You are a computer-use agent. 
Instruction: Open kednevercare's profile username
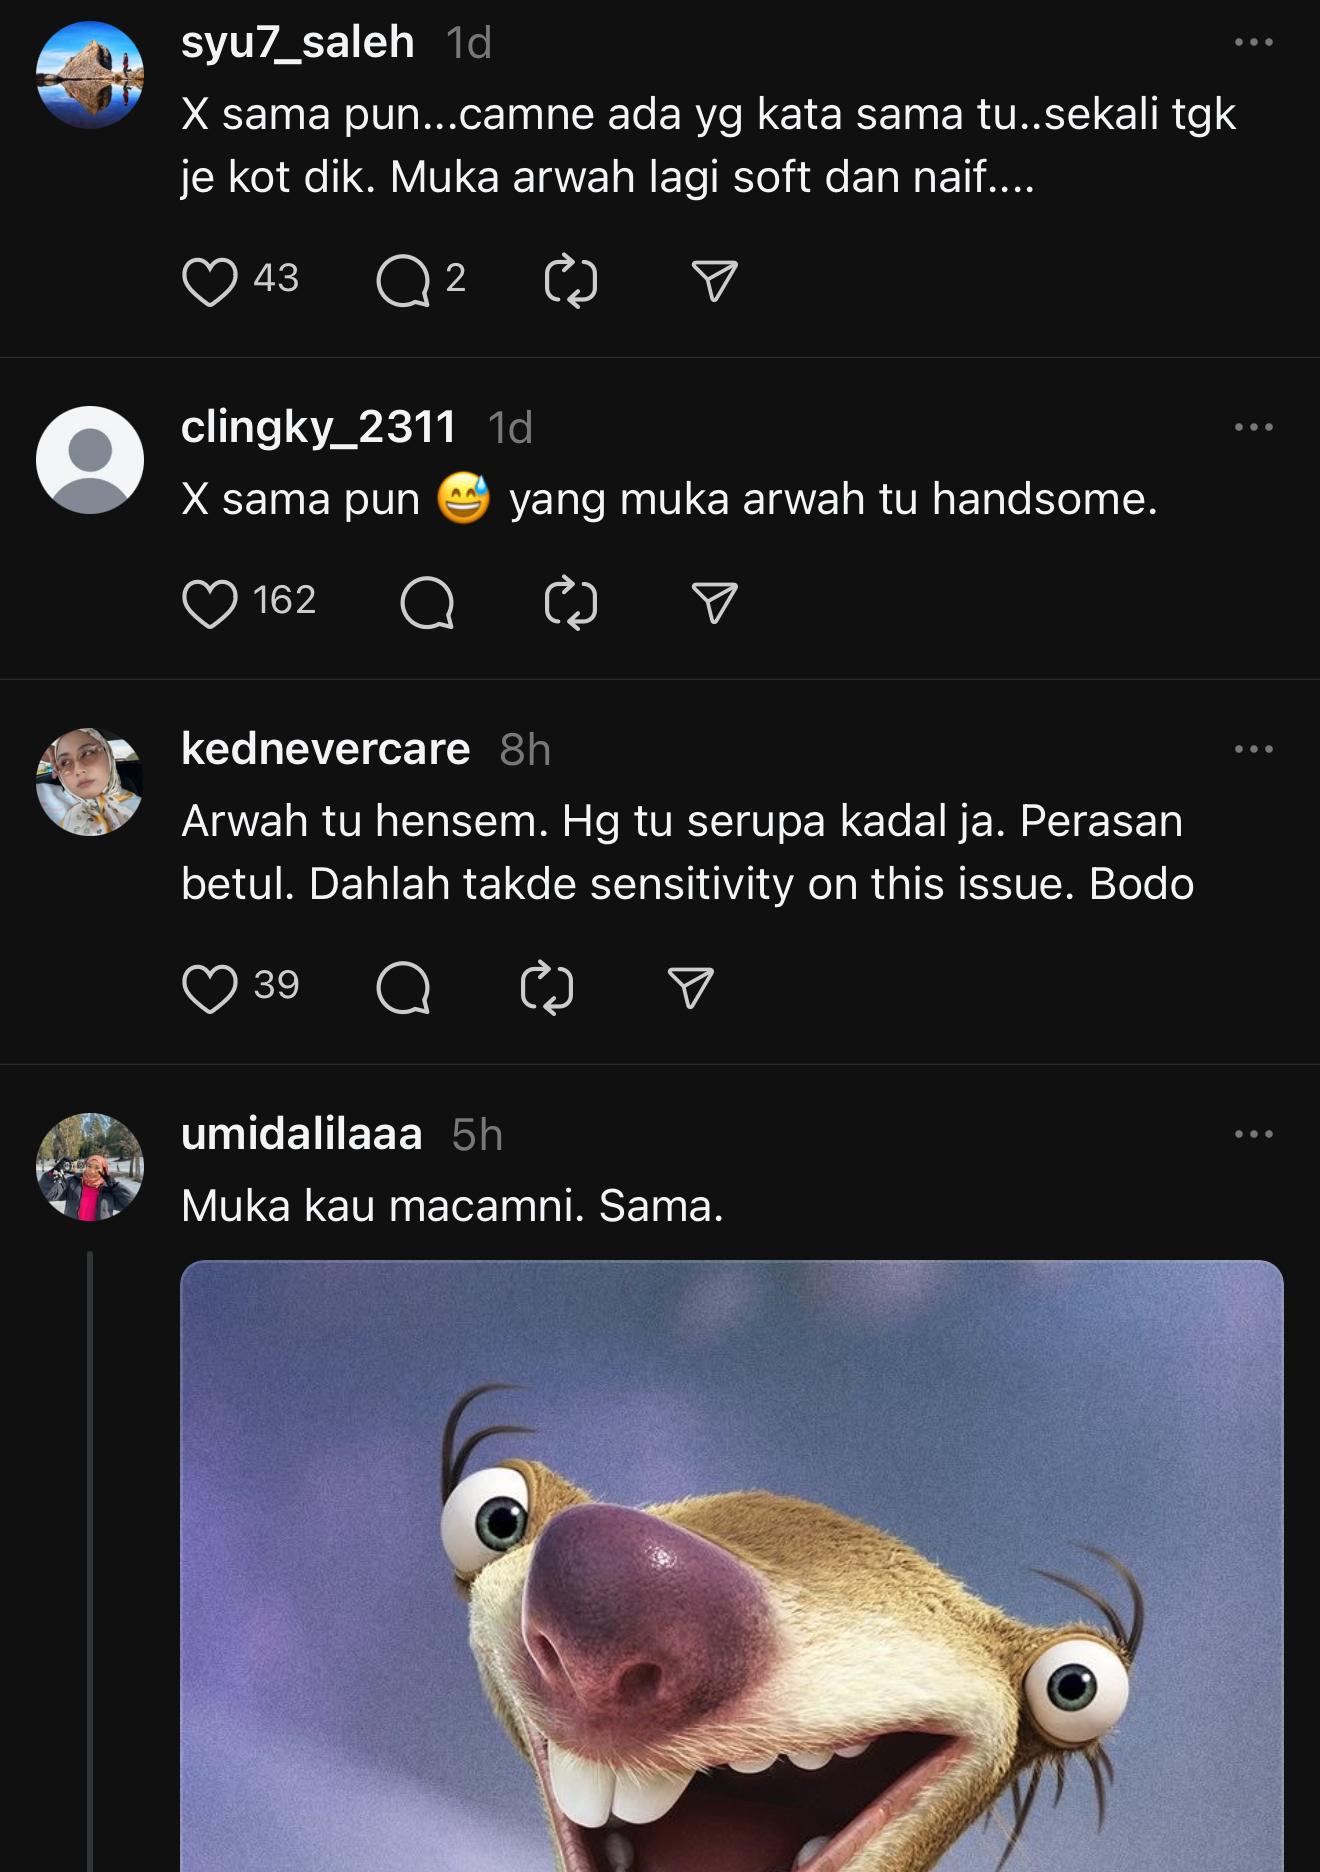point(325,750)
